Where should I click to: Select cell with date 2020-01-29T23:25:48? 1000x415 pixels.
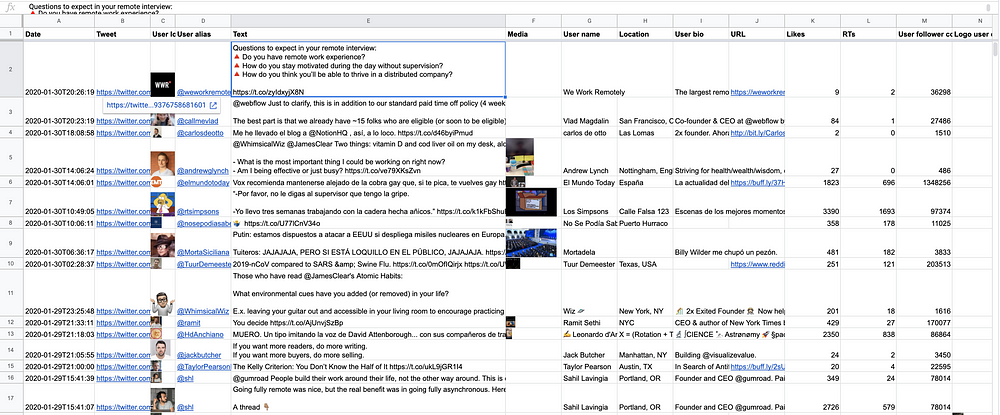59,293
